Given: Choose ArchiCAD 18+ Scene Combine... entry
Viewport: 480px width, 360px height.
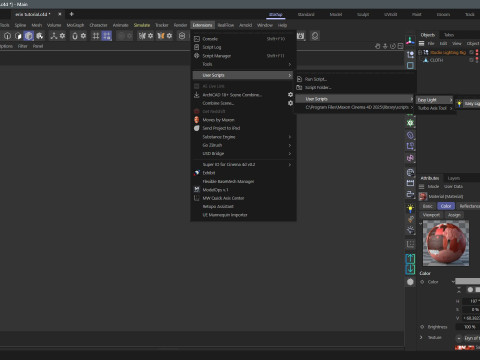Looking at the screenshot, I should pos(232,95).
